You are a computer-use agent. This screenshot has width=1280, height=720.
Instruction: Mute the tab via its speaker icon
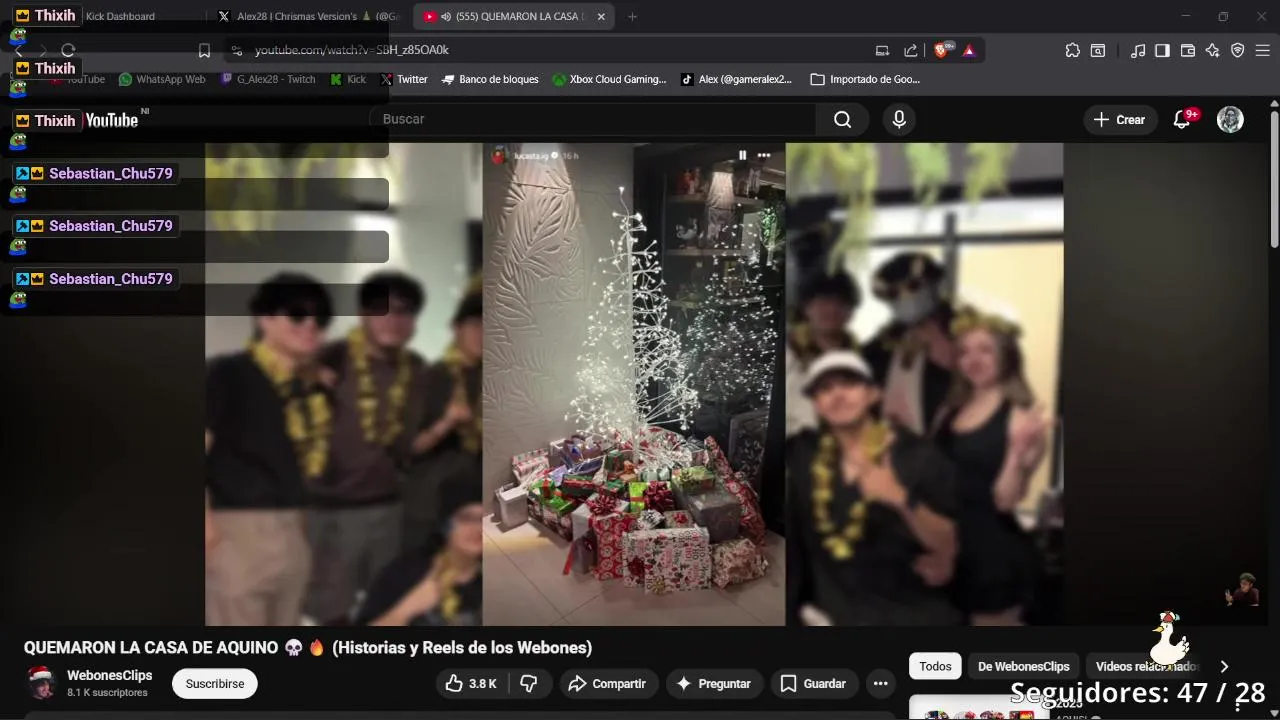click(x=446, y=16)
